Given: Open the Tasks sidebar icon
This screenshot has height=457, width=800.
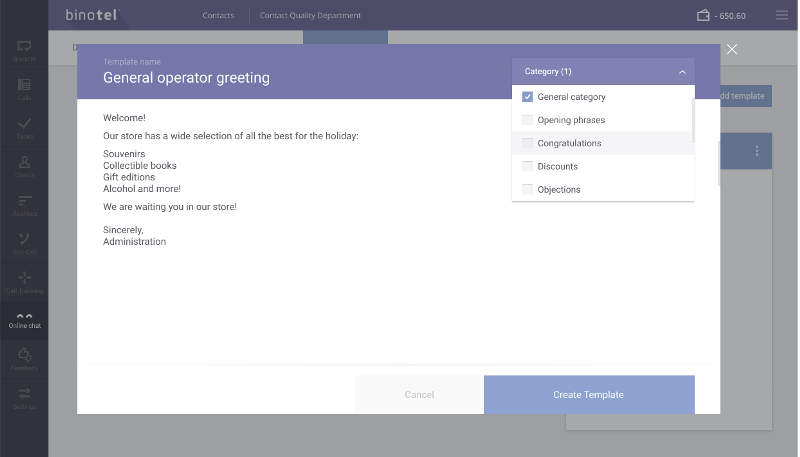Looking at the screenshot, I should coord(24,127).
